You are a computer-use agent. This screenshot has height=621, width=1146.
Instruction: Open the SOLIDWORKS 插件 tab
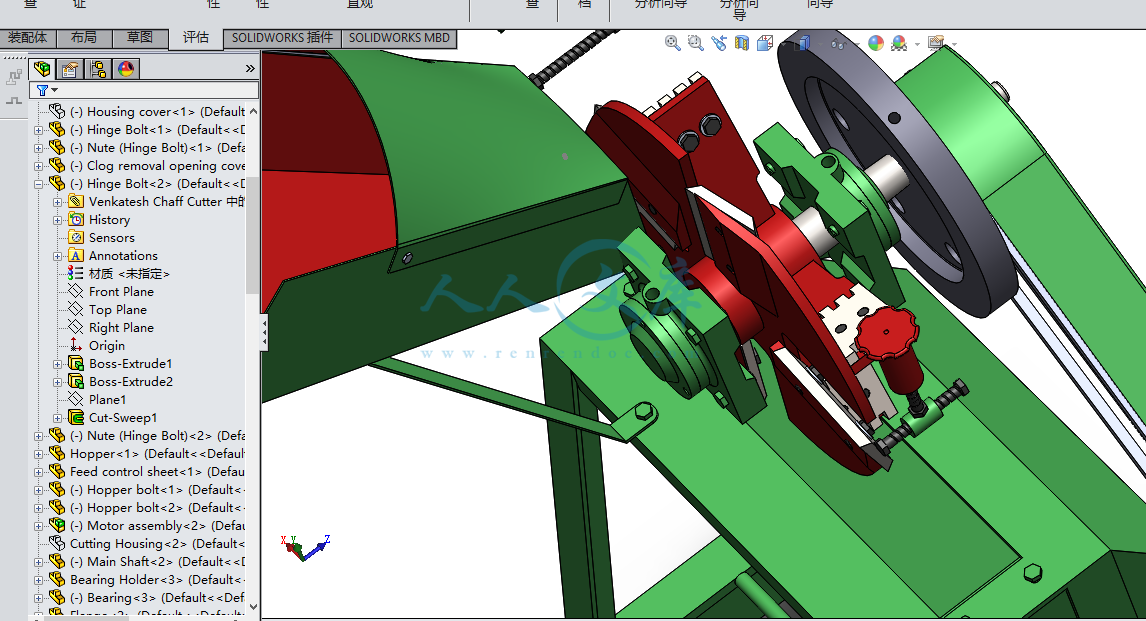[282, 38]
